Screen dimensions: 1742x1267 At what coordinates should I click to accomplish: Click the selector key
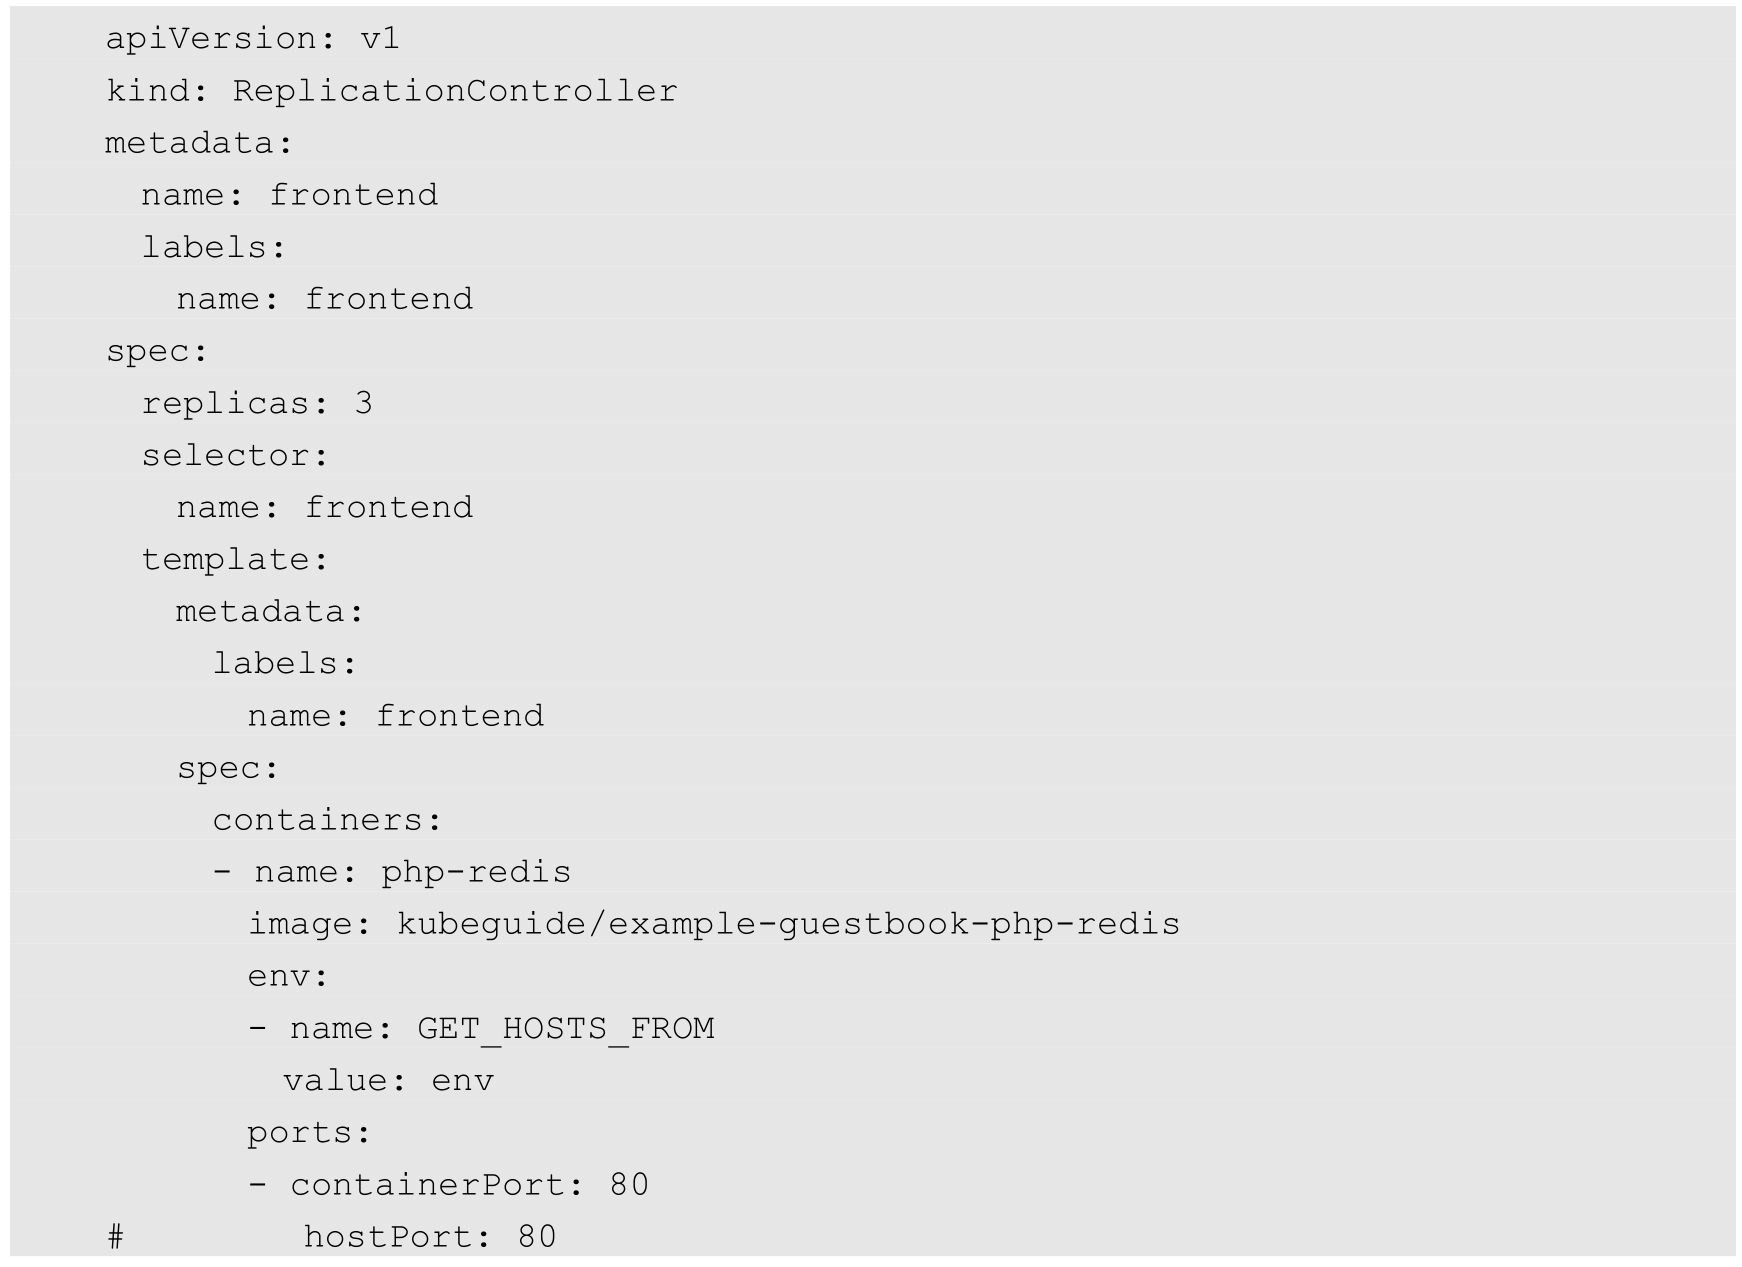(233, 455)
